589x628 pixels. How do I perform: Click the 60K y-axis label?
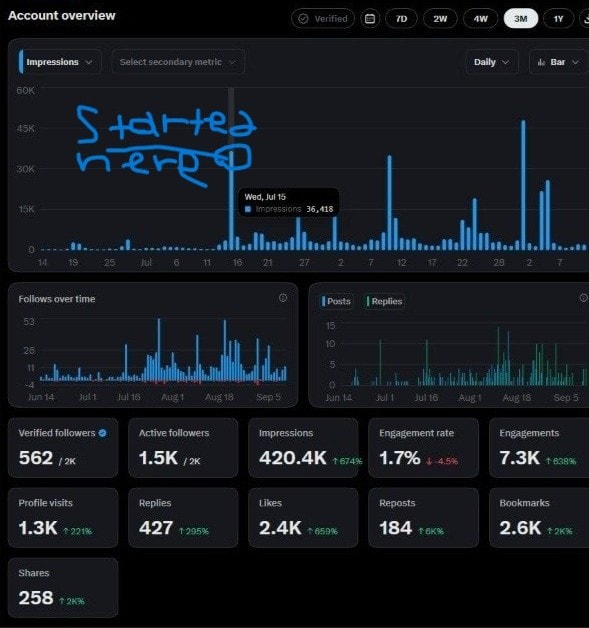(x=26, y=91)
